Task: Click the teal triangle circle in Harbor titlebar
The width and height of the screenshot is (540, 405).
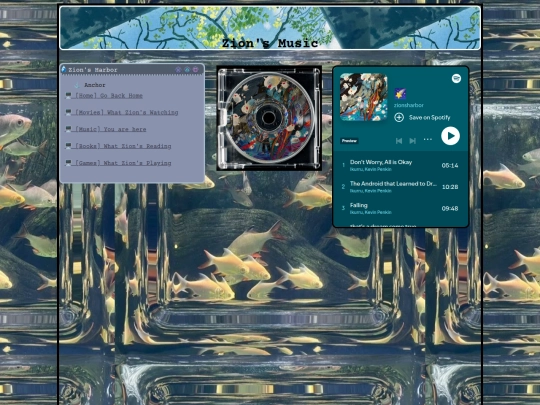Action: 187,70
